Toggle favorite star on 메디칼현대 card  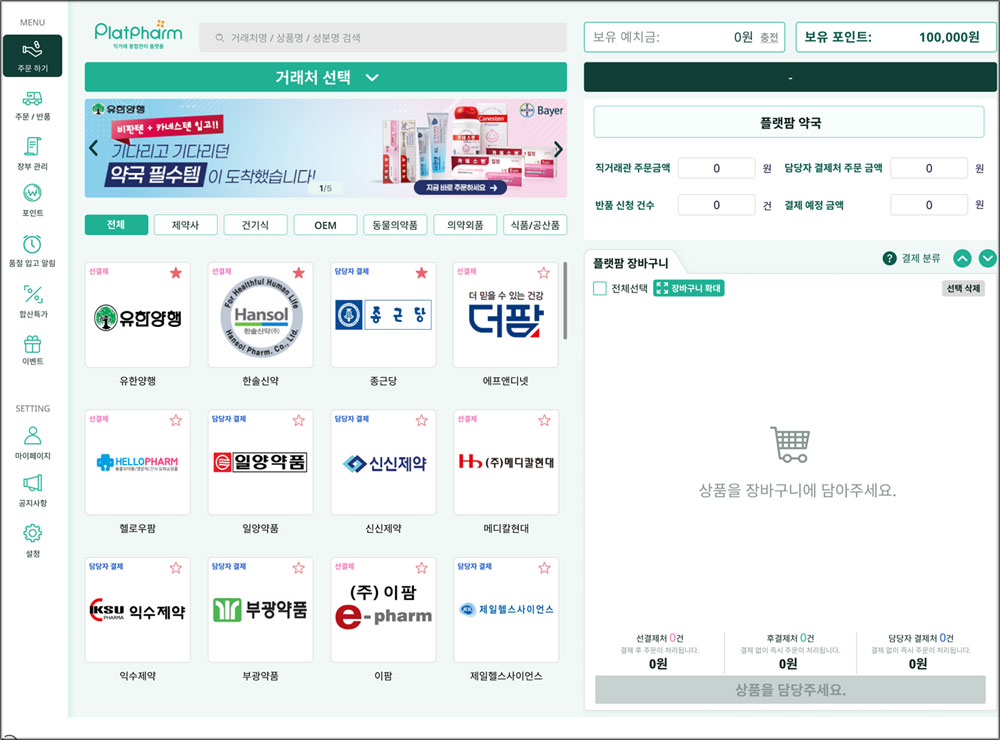pos(544,420)
